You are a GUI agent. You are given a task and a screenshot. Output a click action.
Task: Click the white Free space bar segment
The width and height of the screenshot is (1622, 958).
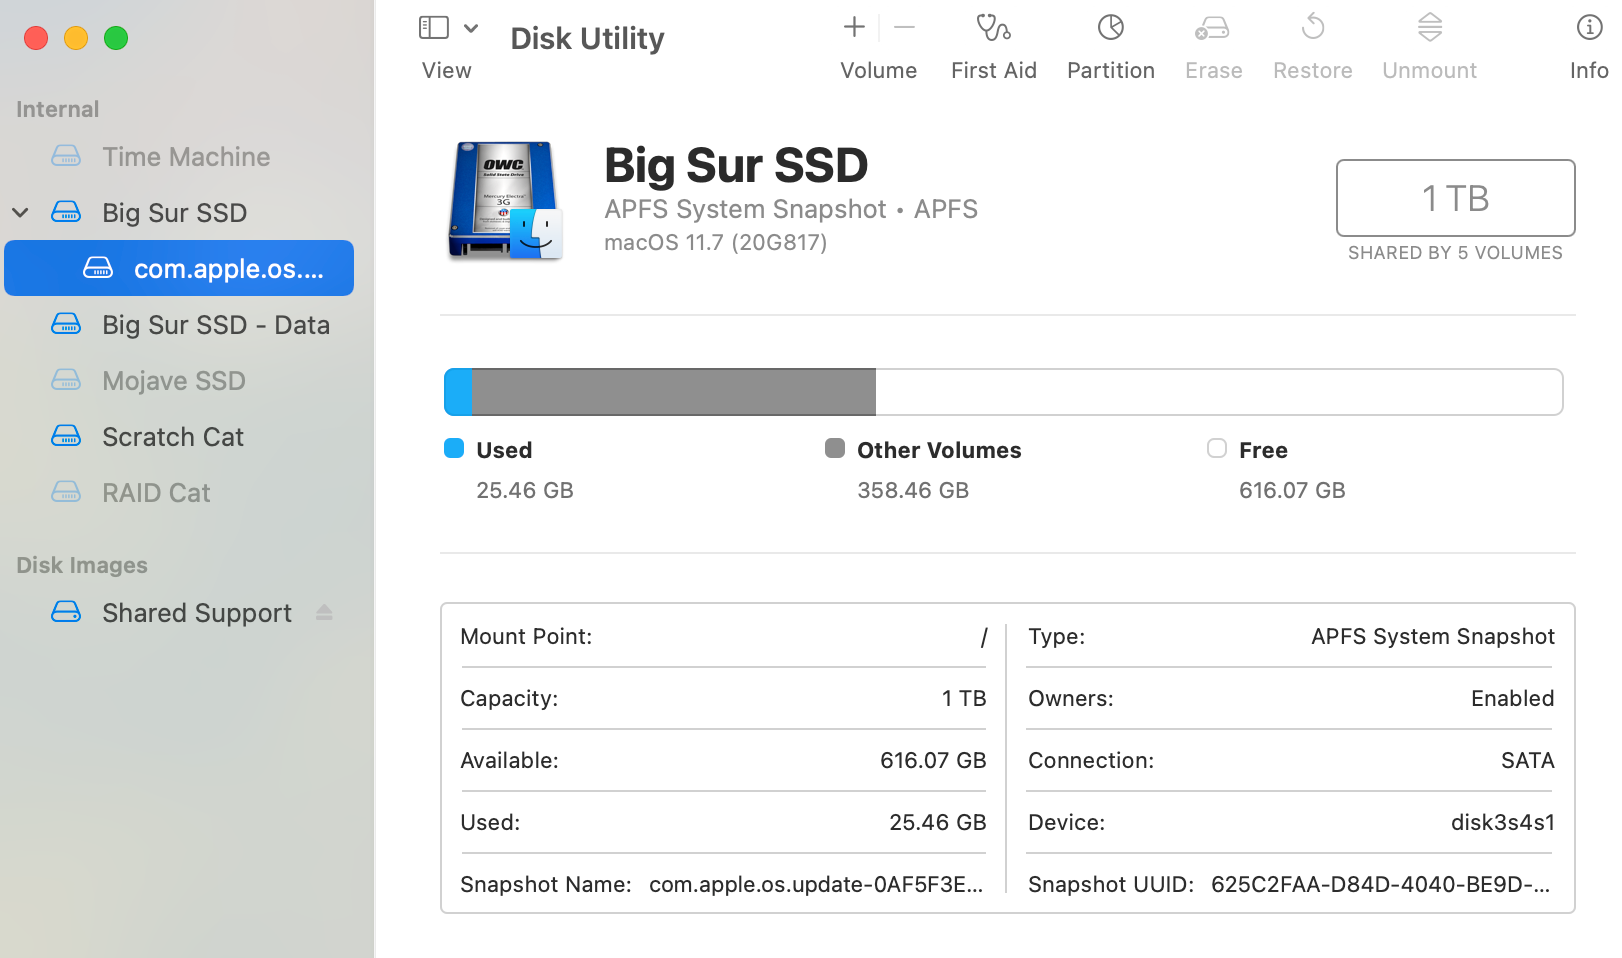point(1219,392)
